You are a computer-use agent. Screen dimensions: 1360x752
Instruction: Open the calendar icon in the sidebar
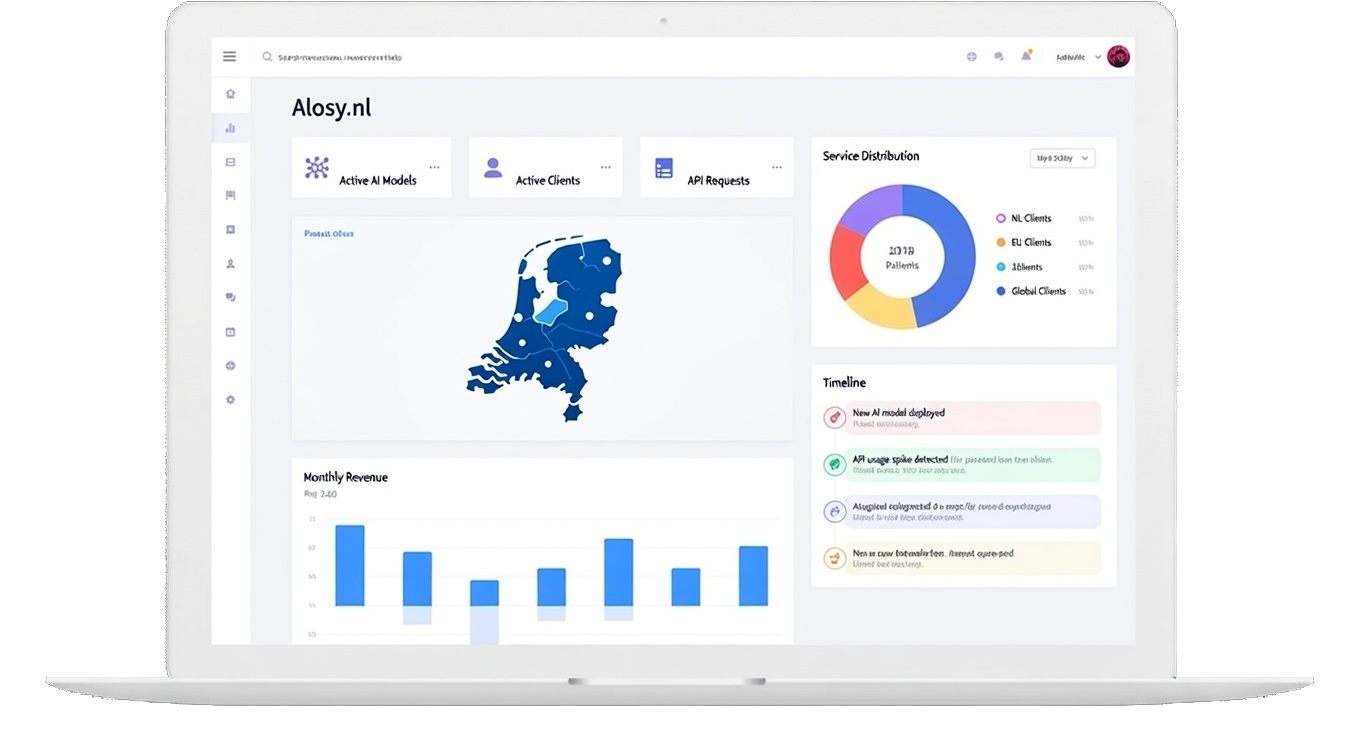coord(229,331)
